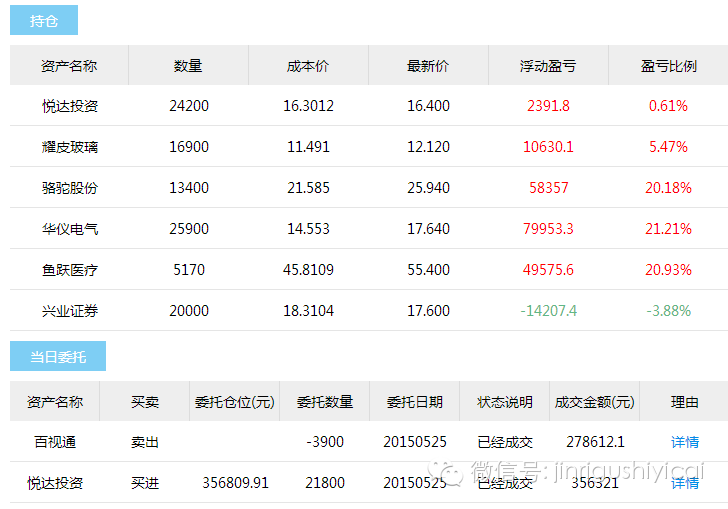This screenshot has width=728, height=509.
Task: Click quantity 5170
Action: (189, 269)
